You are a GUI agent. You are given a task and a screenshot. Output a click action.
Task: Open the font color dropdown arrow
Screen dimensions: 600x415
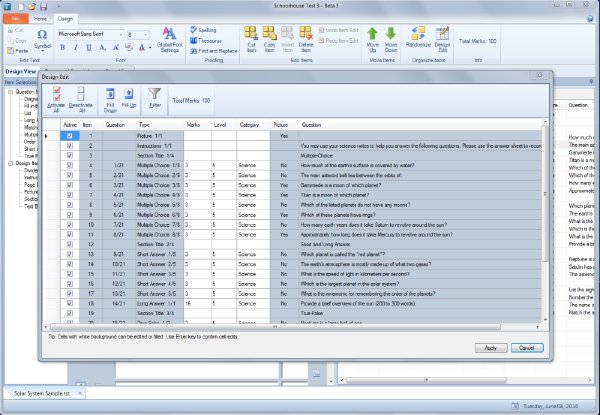coord(150,48)
